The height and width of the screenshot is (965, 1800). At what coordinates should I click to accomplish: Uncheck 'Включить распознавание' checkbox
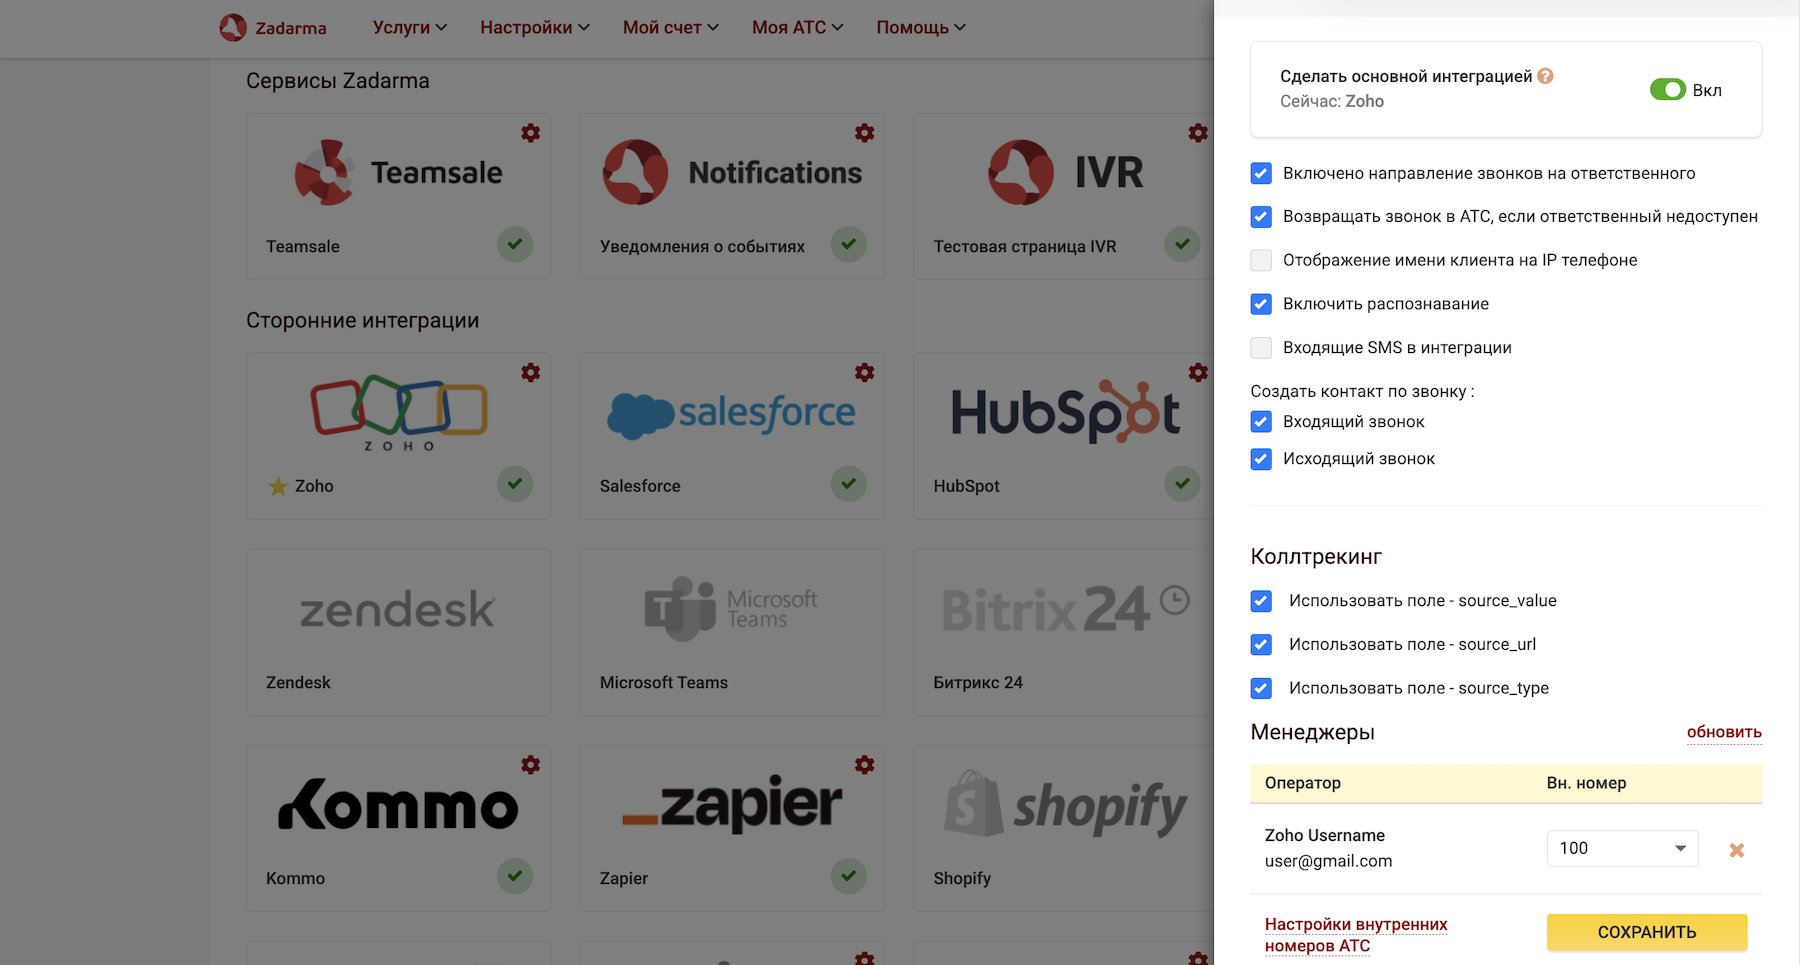click(x=1261, y=304)
